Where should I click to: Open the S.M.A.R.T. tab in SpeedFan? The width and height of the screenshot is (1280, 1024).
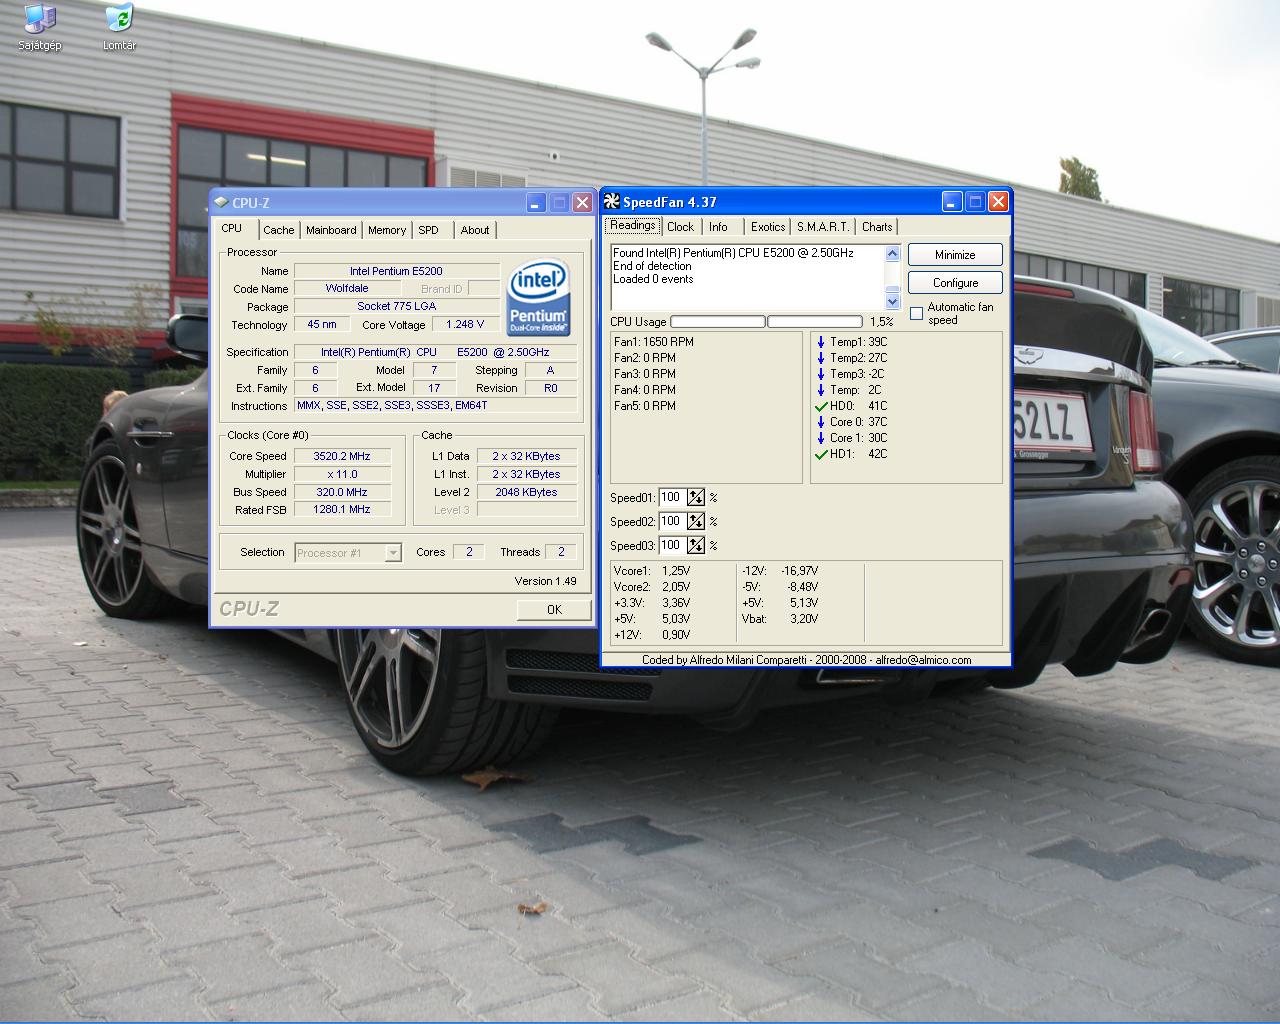(823, 227)
